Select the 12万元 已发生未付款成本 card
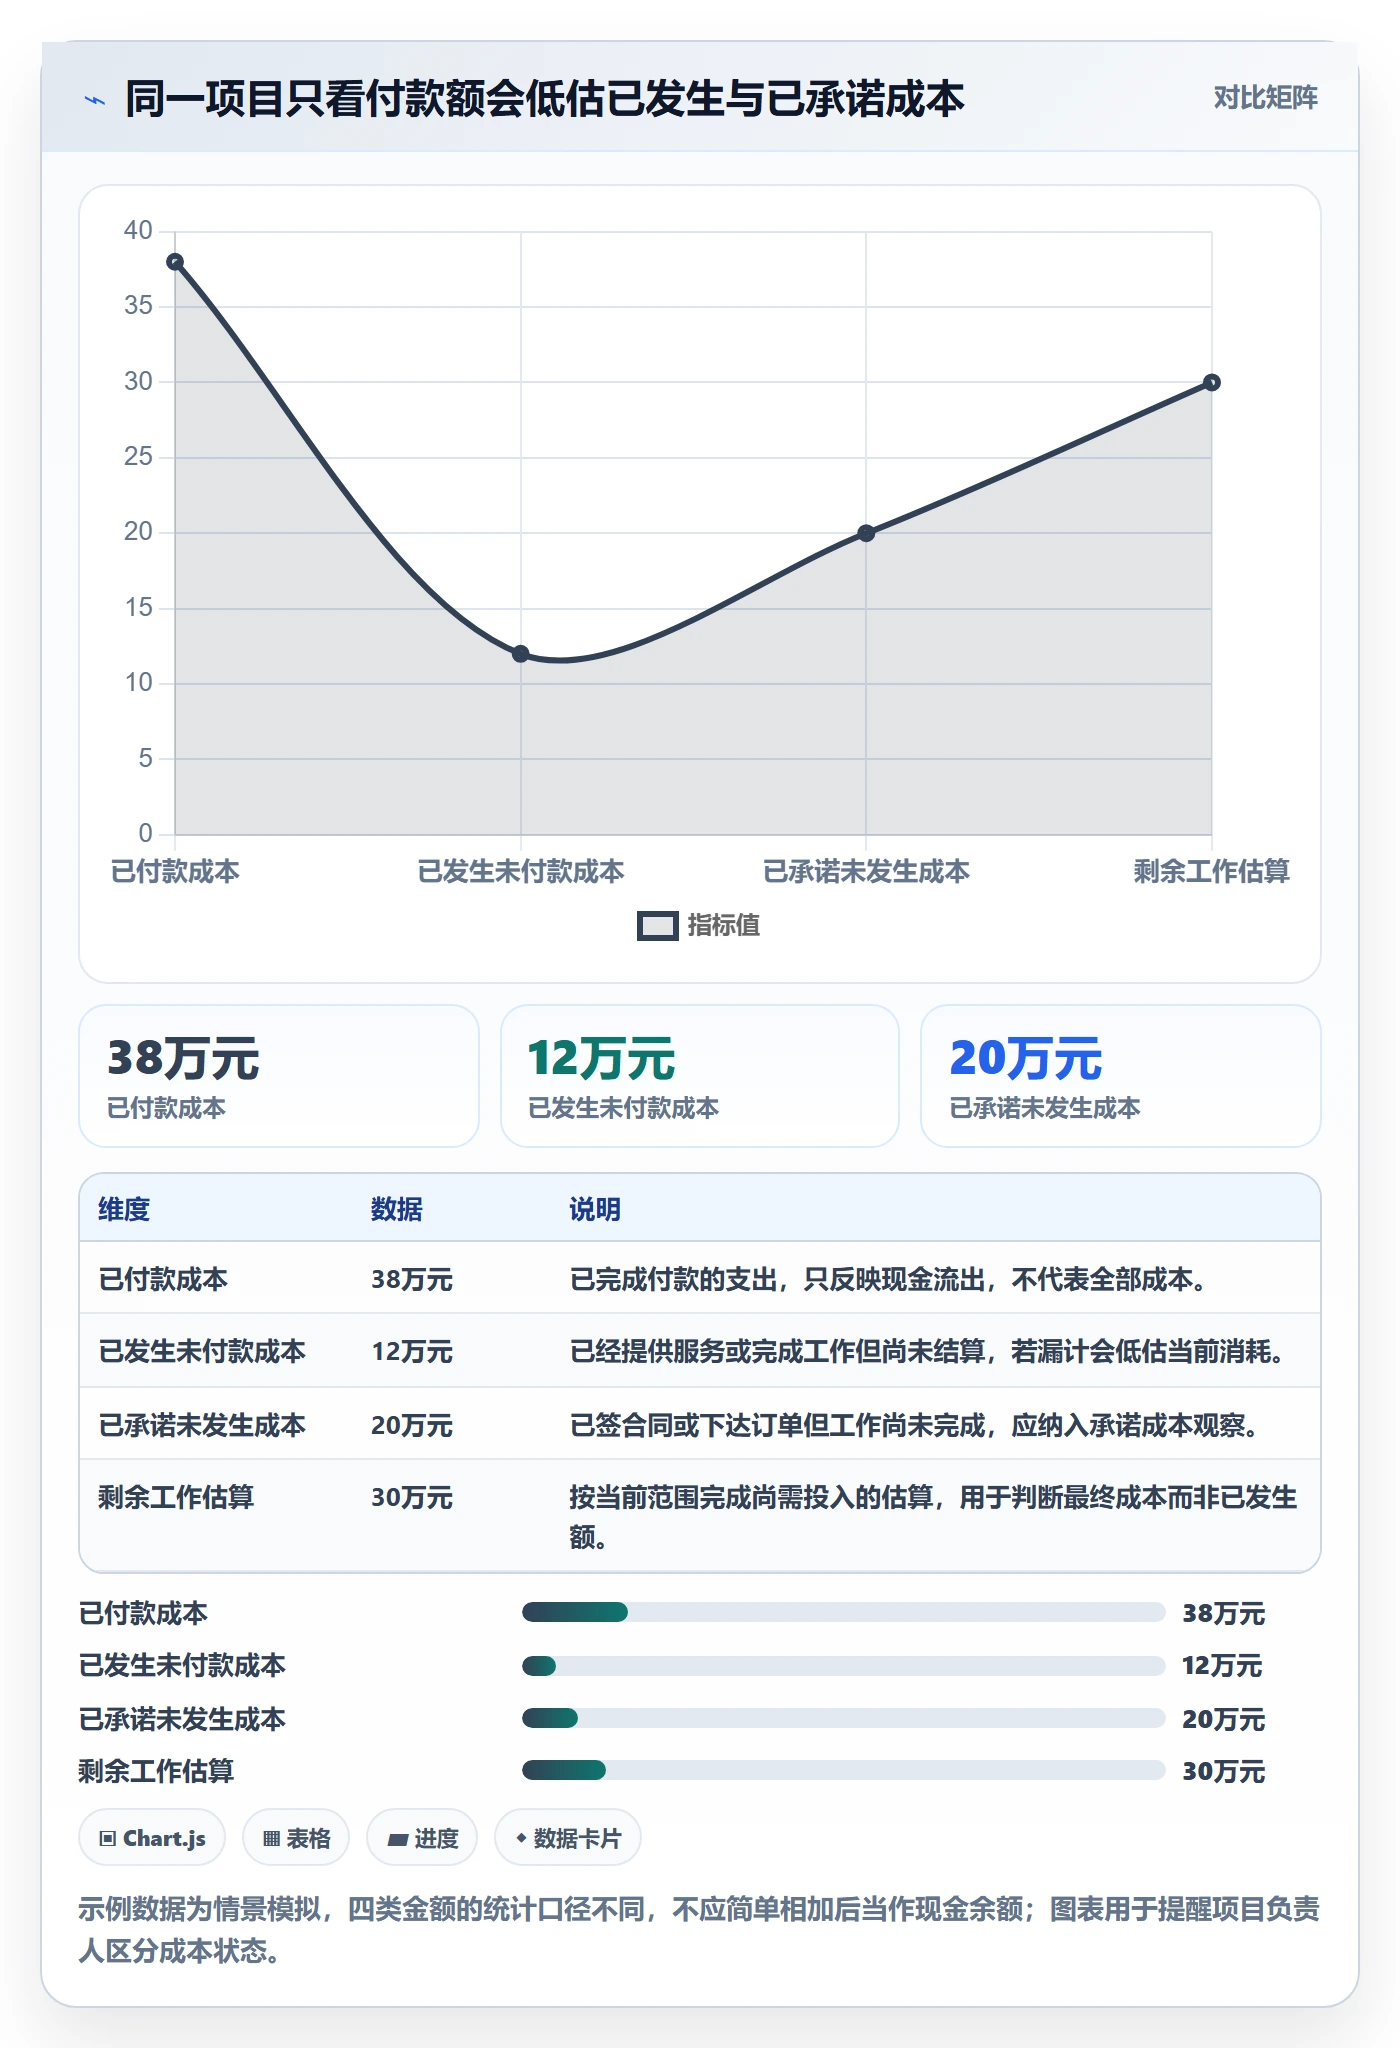1400x2048 pixels. pyautogui.click(x=700, y=1076)
